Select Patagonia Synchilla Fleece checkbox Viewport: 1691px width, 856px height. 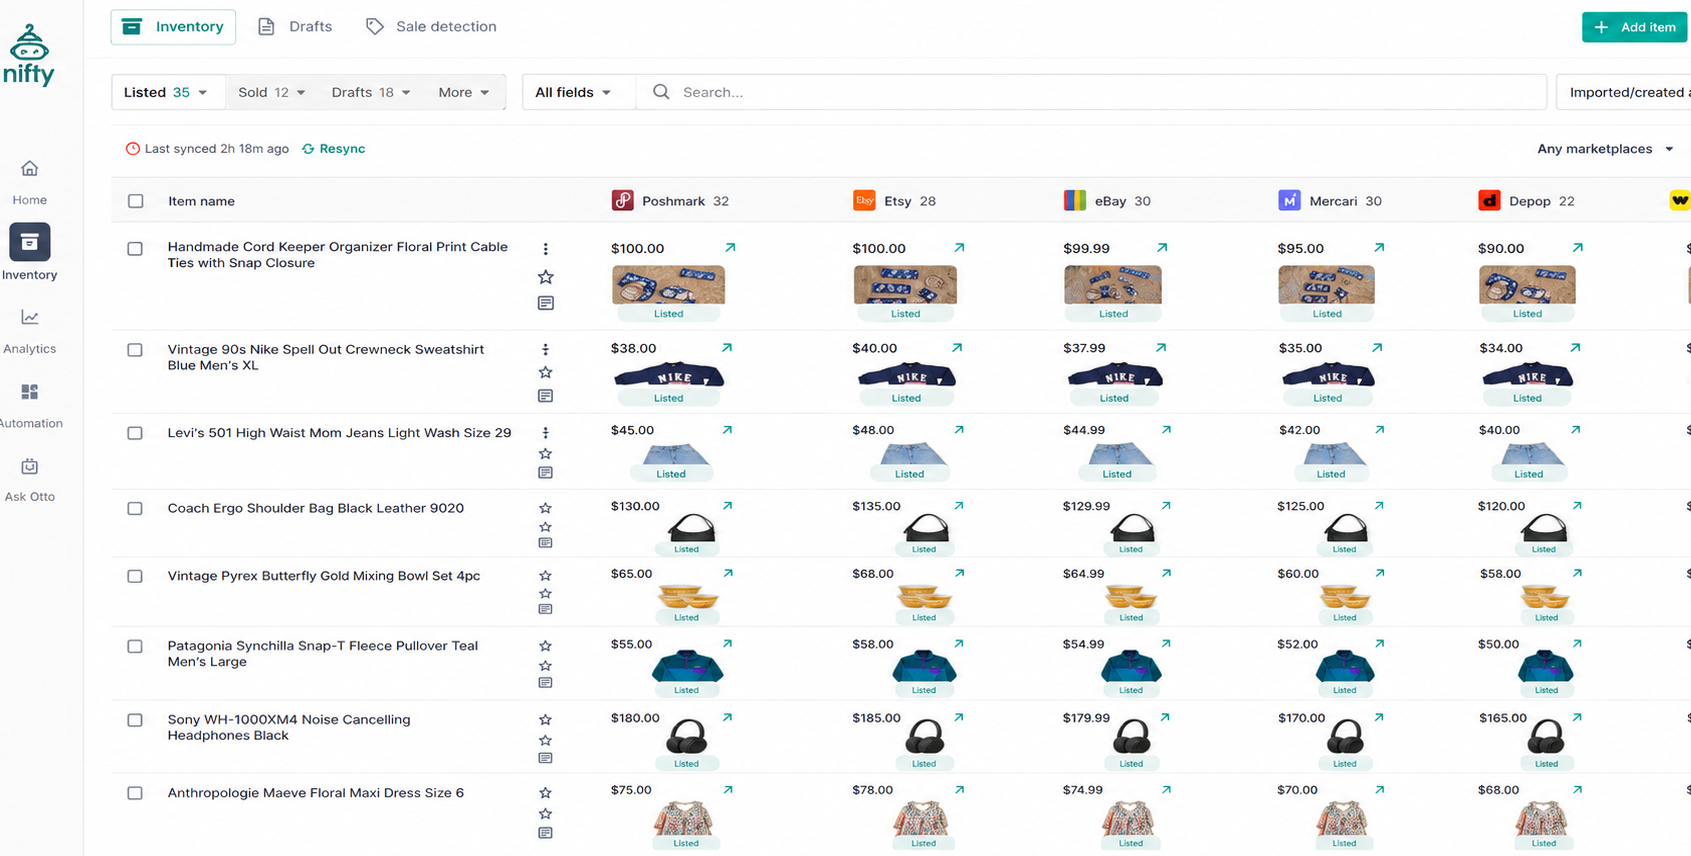[135, 646]
